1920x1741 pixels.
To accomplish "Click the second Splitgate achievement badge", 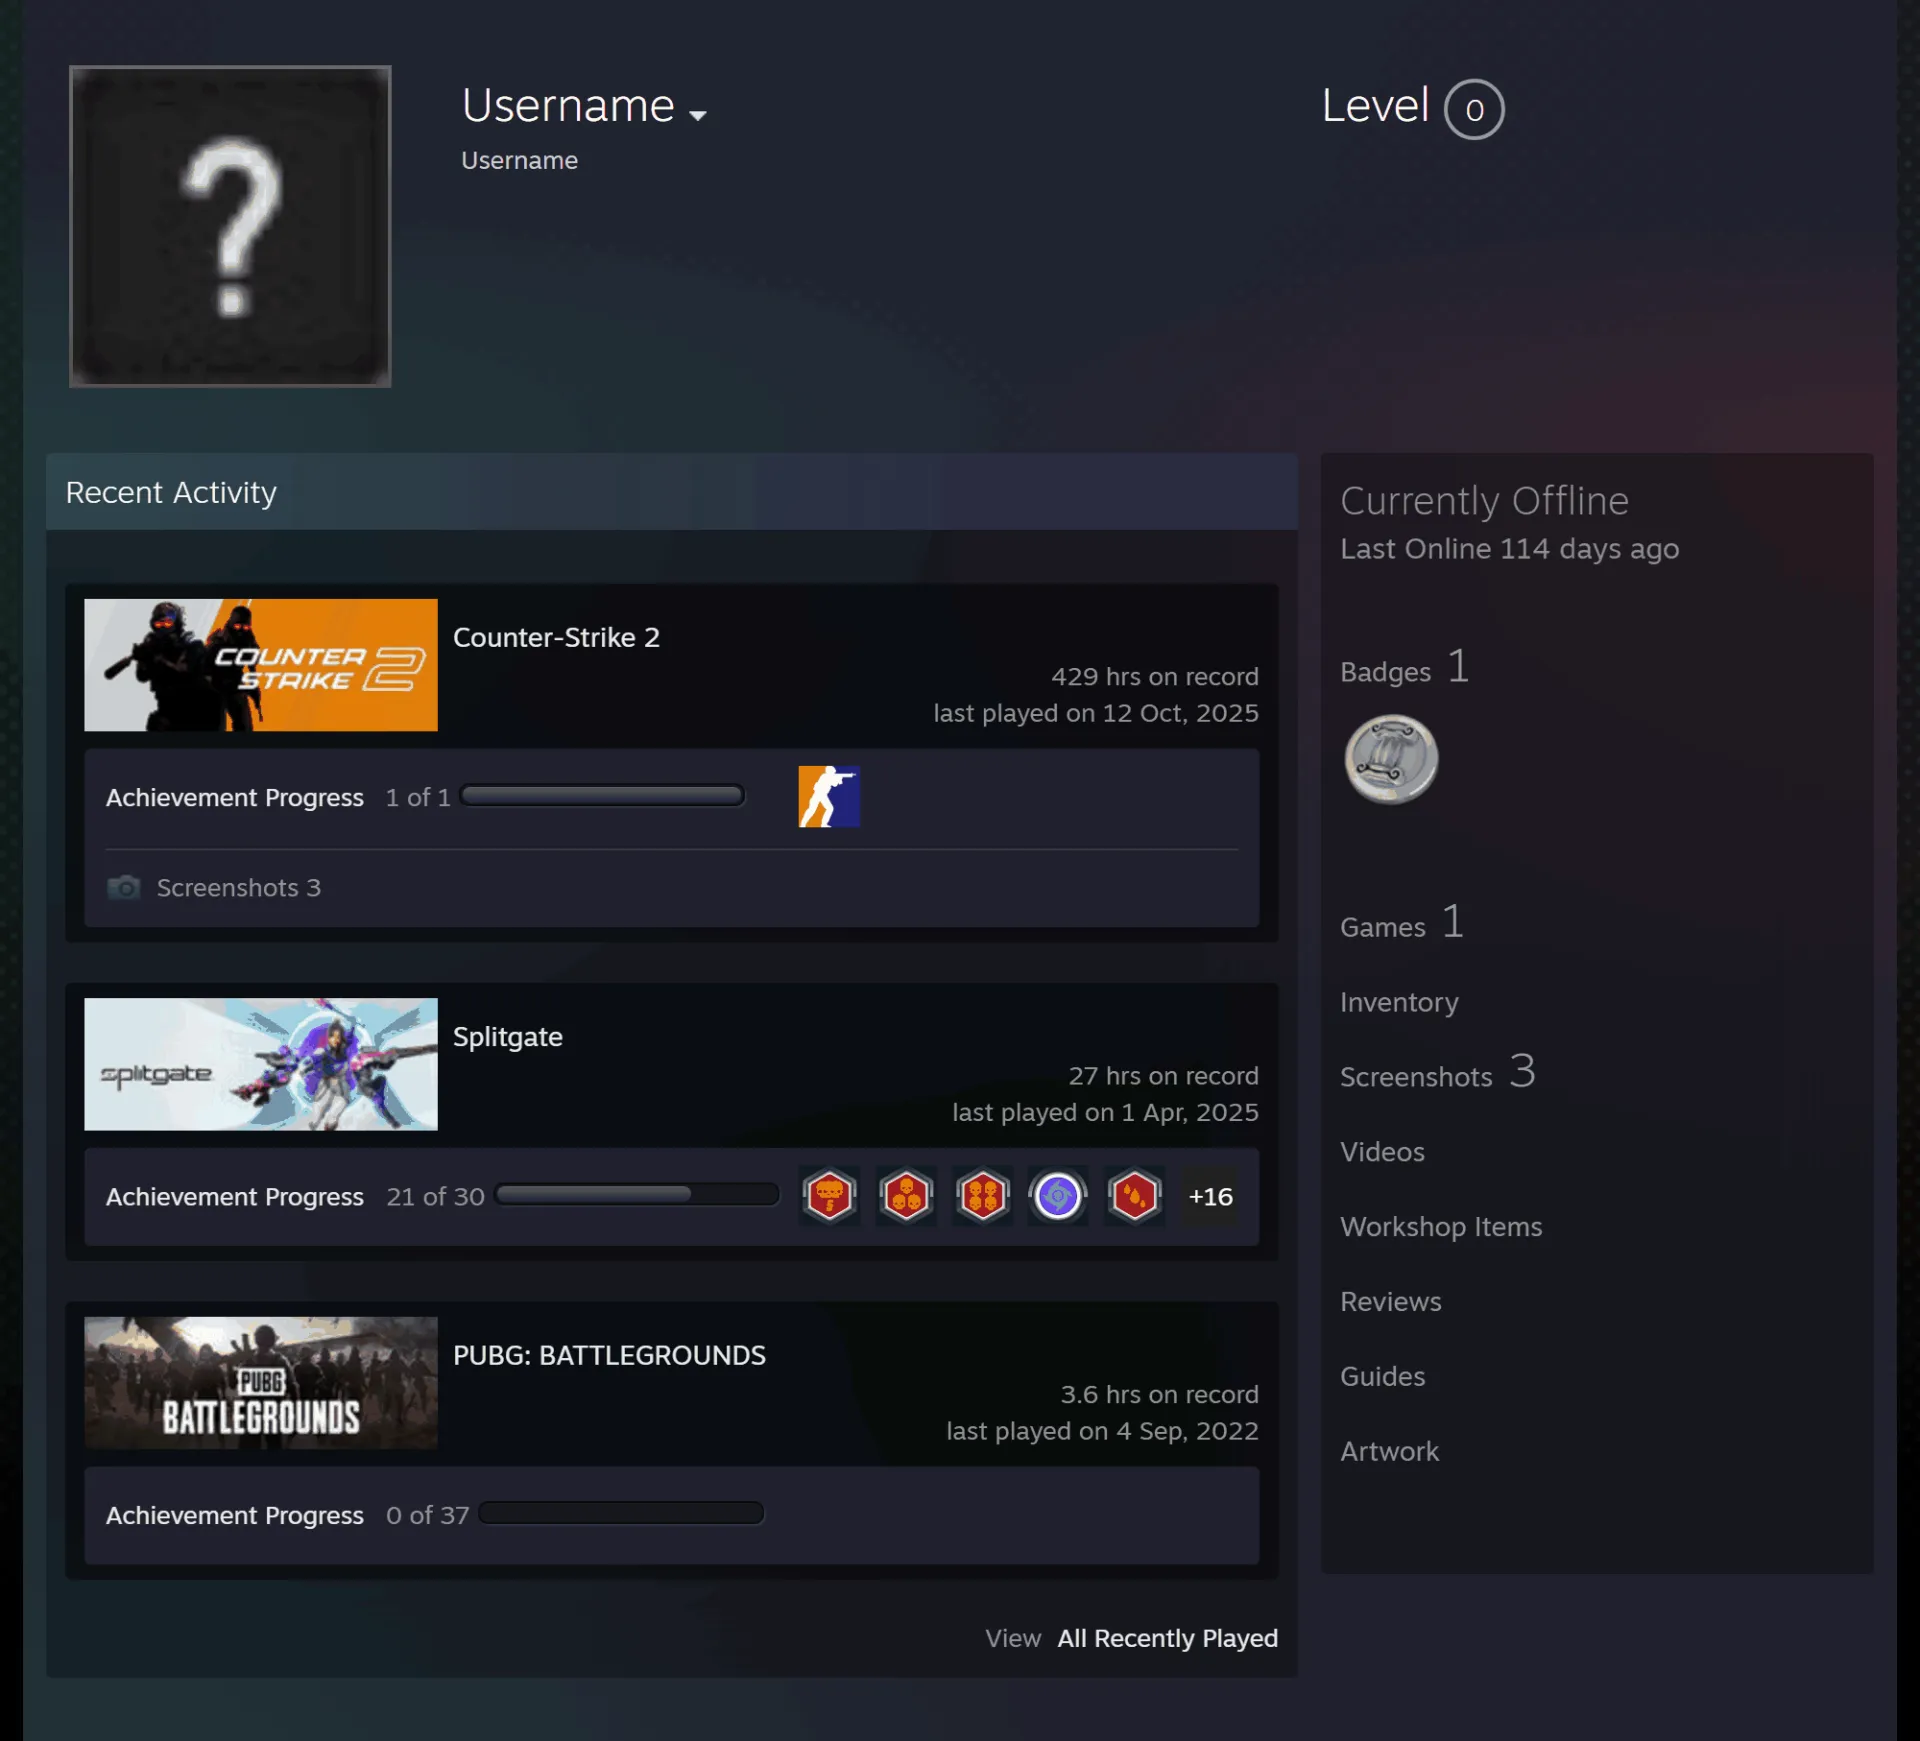I will [x=906, y=1196].
